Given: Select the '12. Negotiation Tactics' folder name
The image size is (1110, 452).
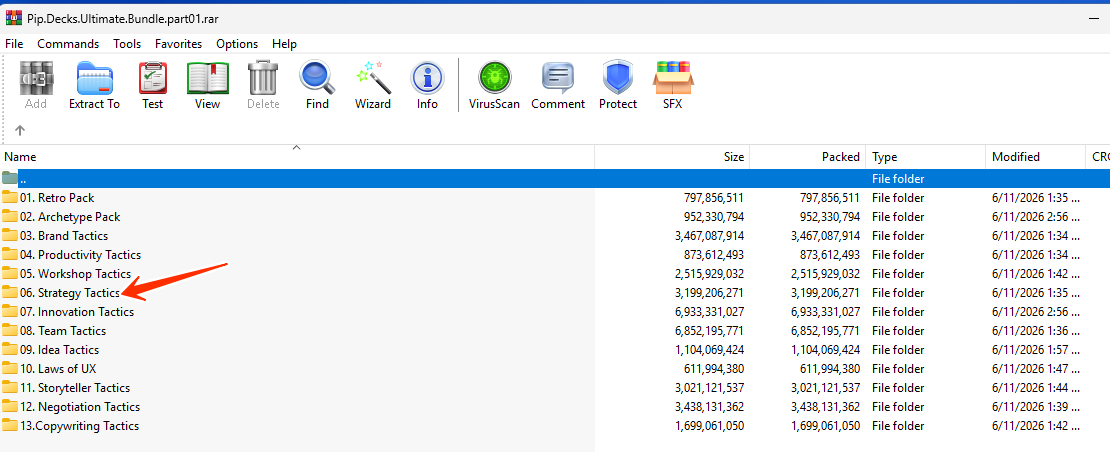Looking at the screenshot, I should pyautogui.click(x=80, y=407).
